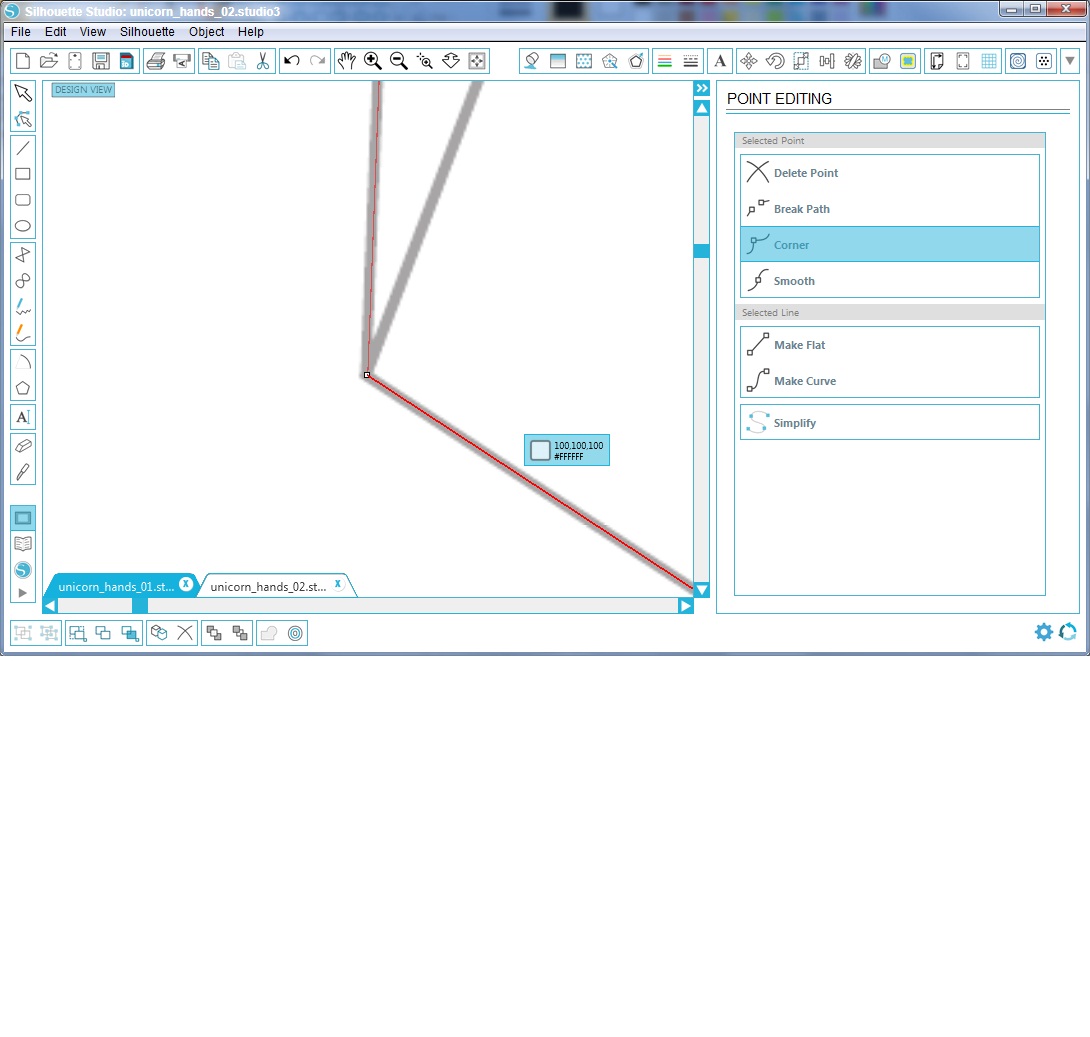Image resolution: width=1090 pixels, height=1037 pixels.
Task: Create a new document
Action: click(x=23, y=61)
